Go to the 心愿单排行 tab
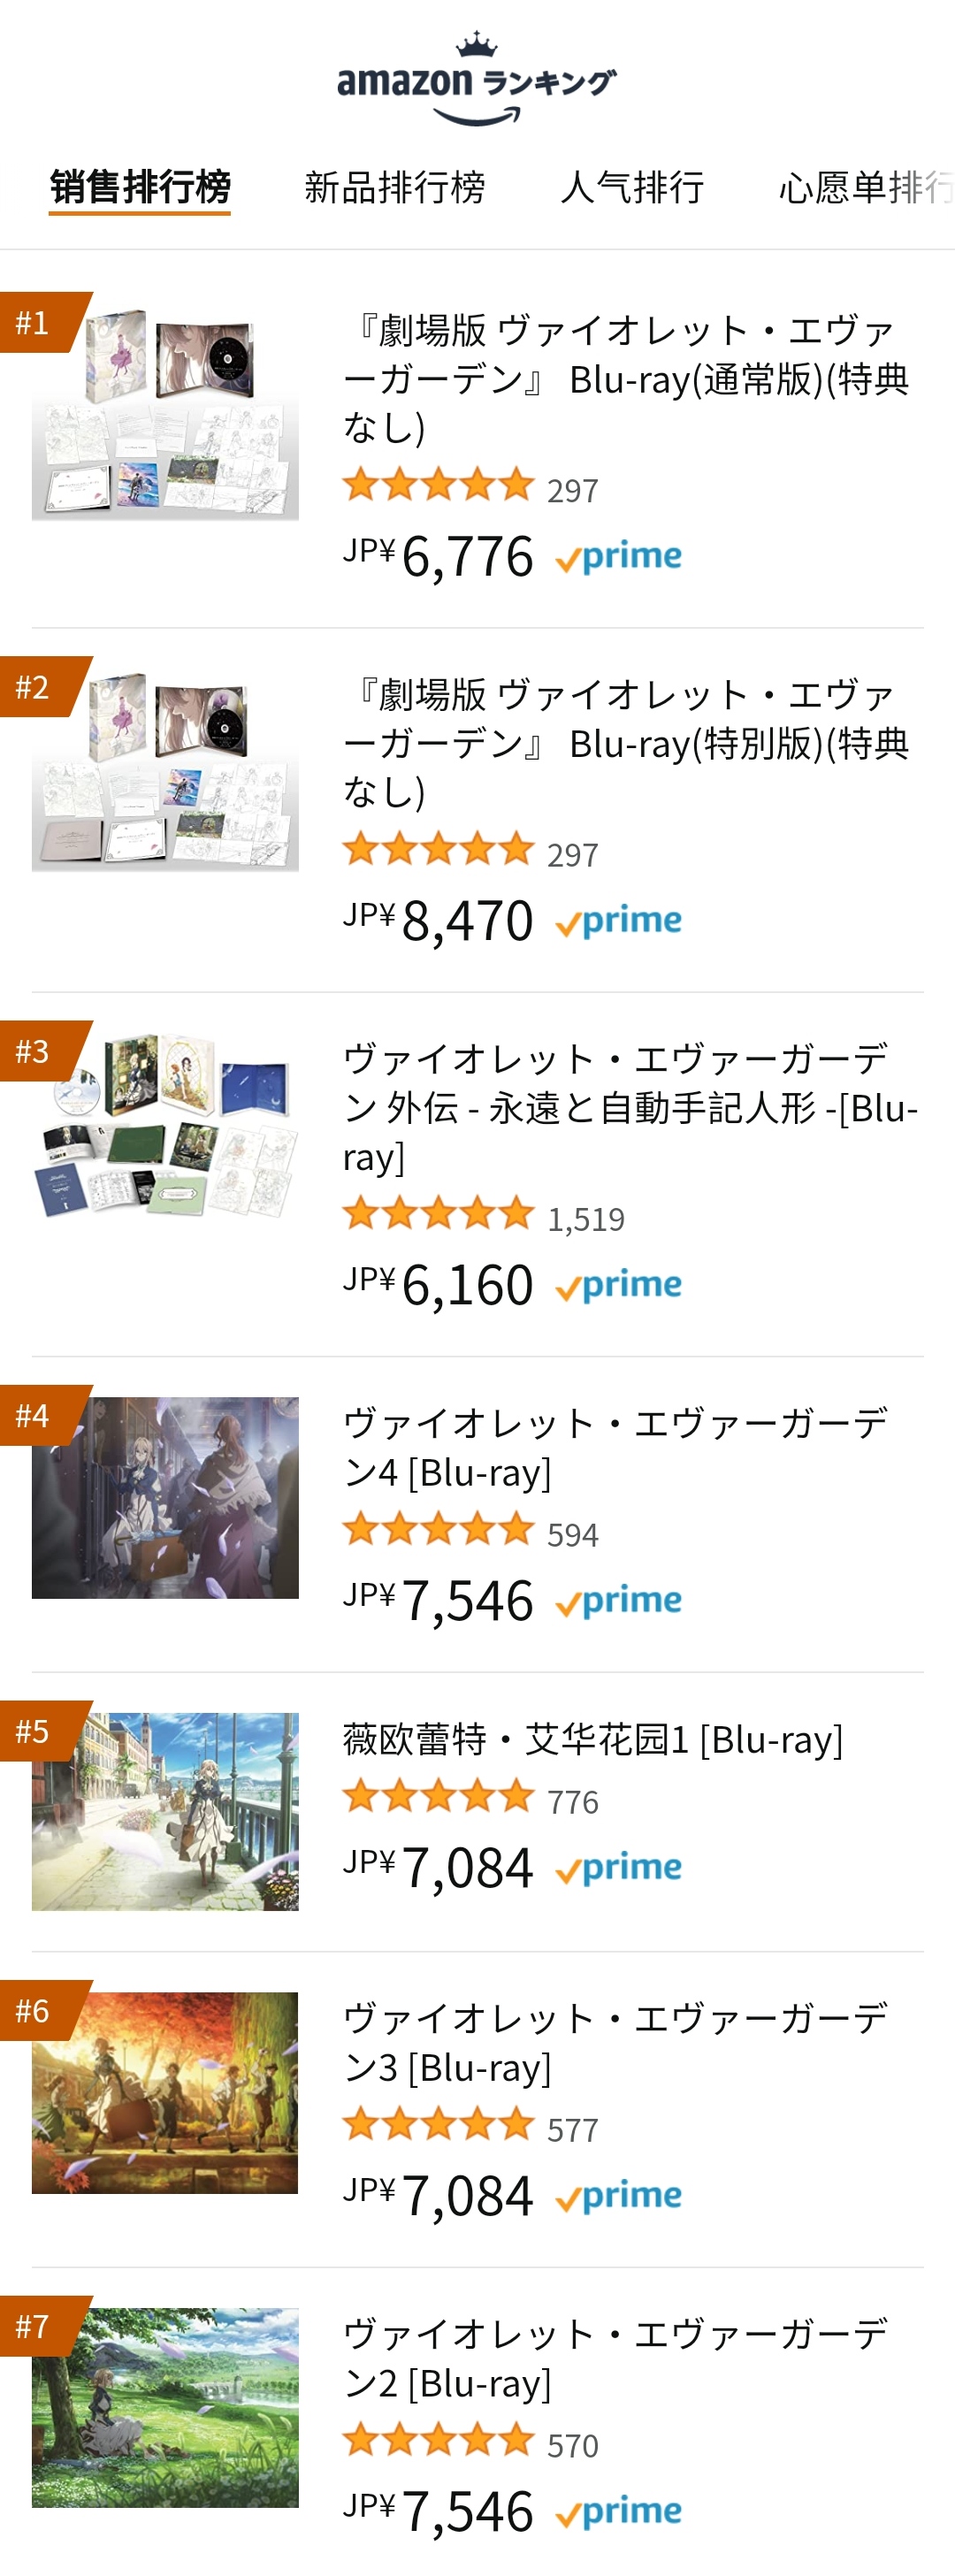Image resolution: width=955 pixels, height=2576 pixels. pos(866,187)
